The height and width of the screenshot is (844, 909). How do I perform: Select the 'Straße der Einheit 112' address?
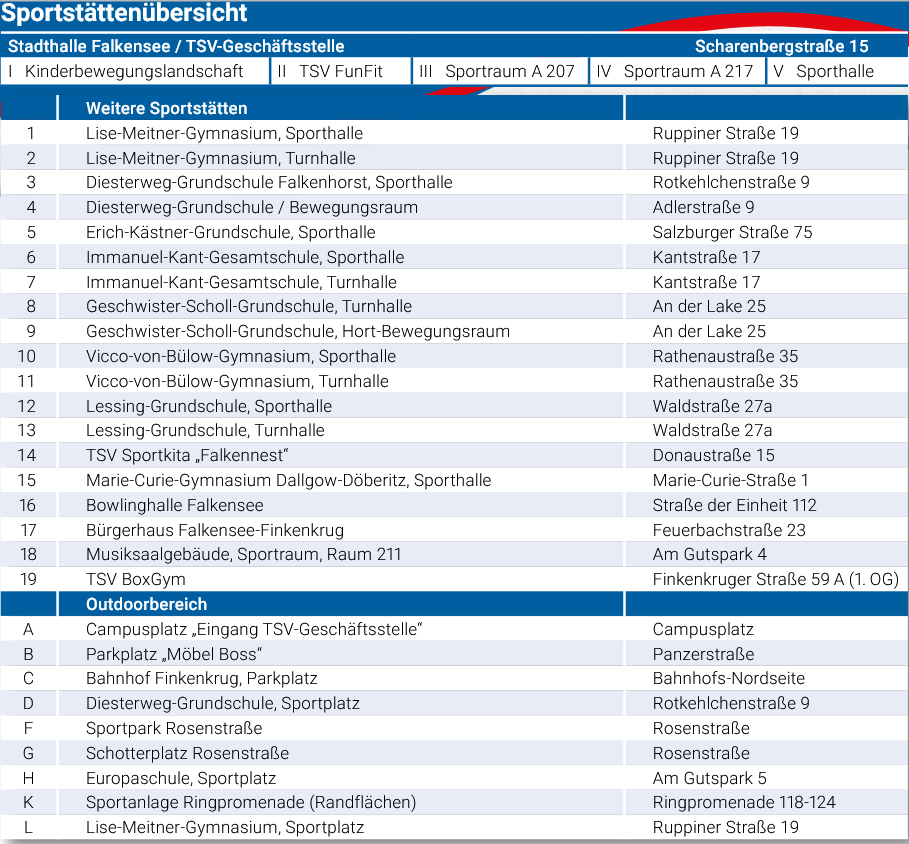pos(735,505)
